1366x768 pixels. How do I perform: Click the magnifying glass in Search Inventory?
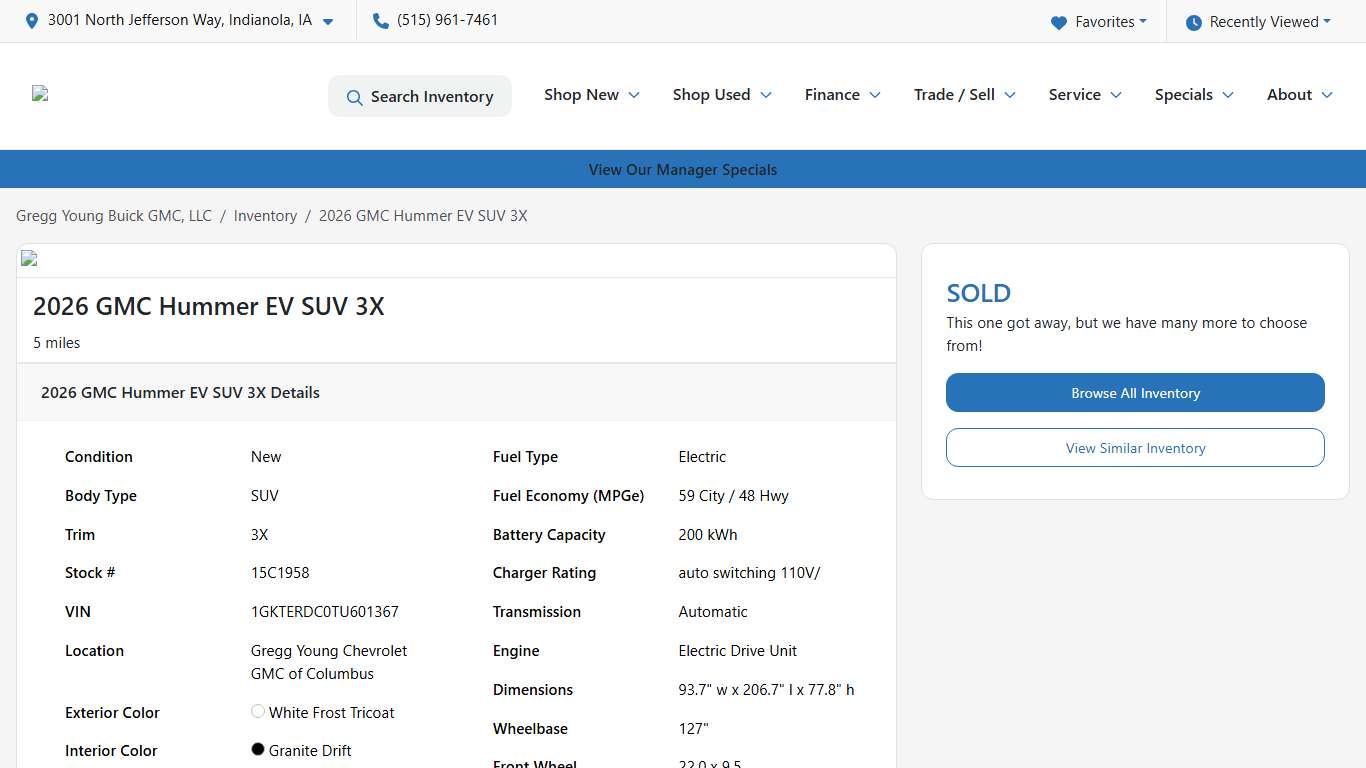click(x=354, y=96)
